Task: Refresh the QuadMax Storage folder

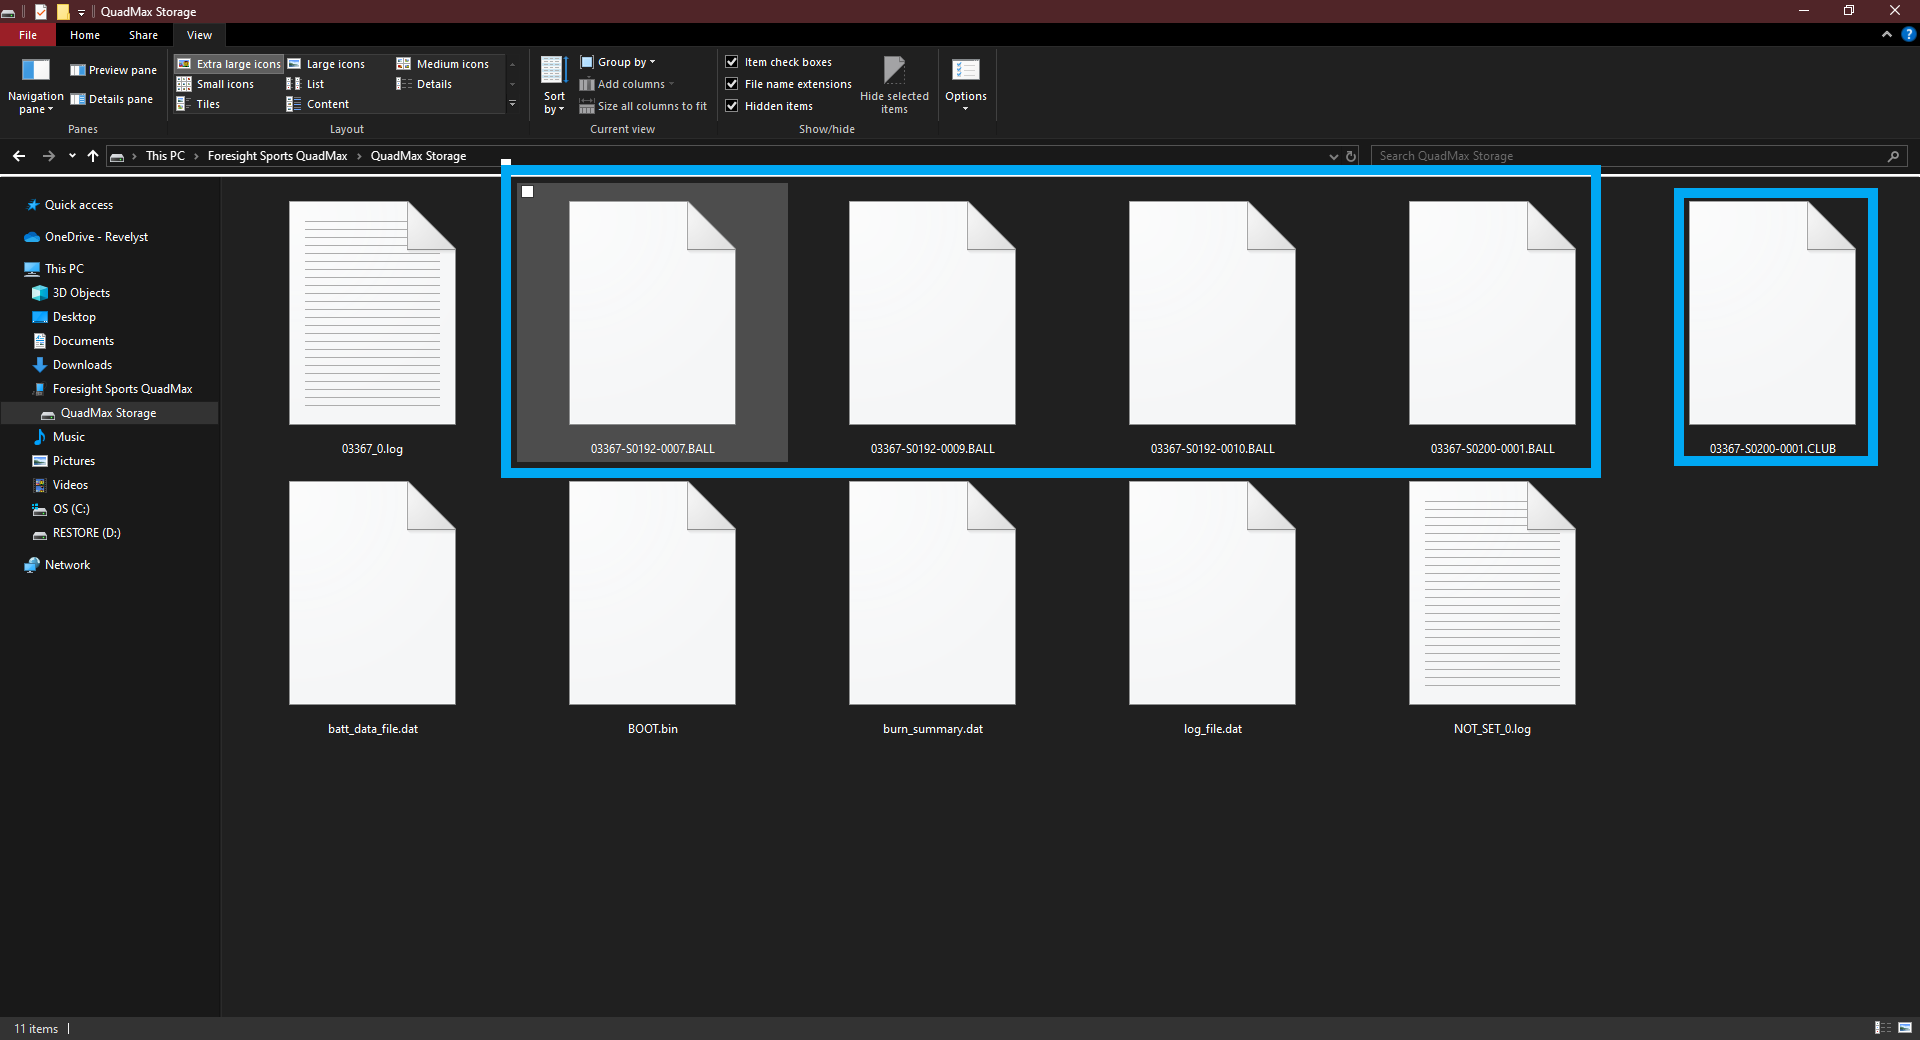Action: pos(1351,156)
